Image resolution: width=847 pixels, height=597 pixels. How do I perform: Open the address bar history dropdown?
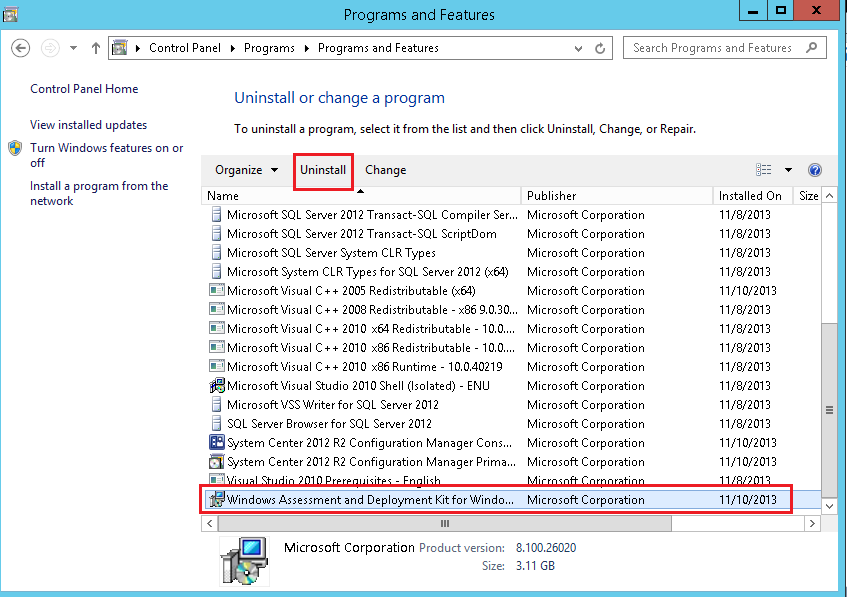pyautogui.click(x=579, y=48)
